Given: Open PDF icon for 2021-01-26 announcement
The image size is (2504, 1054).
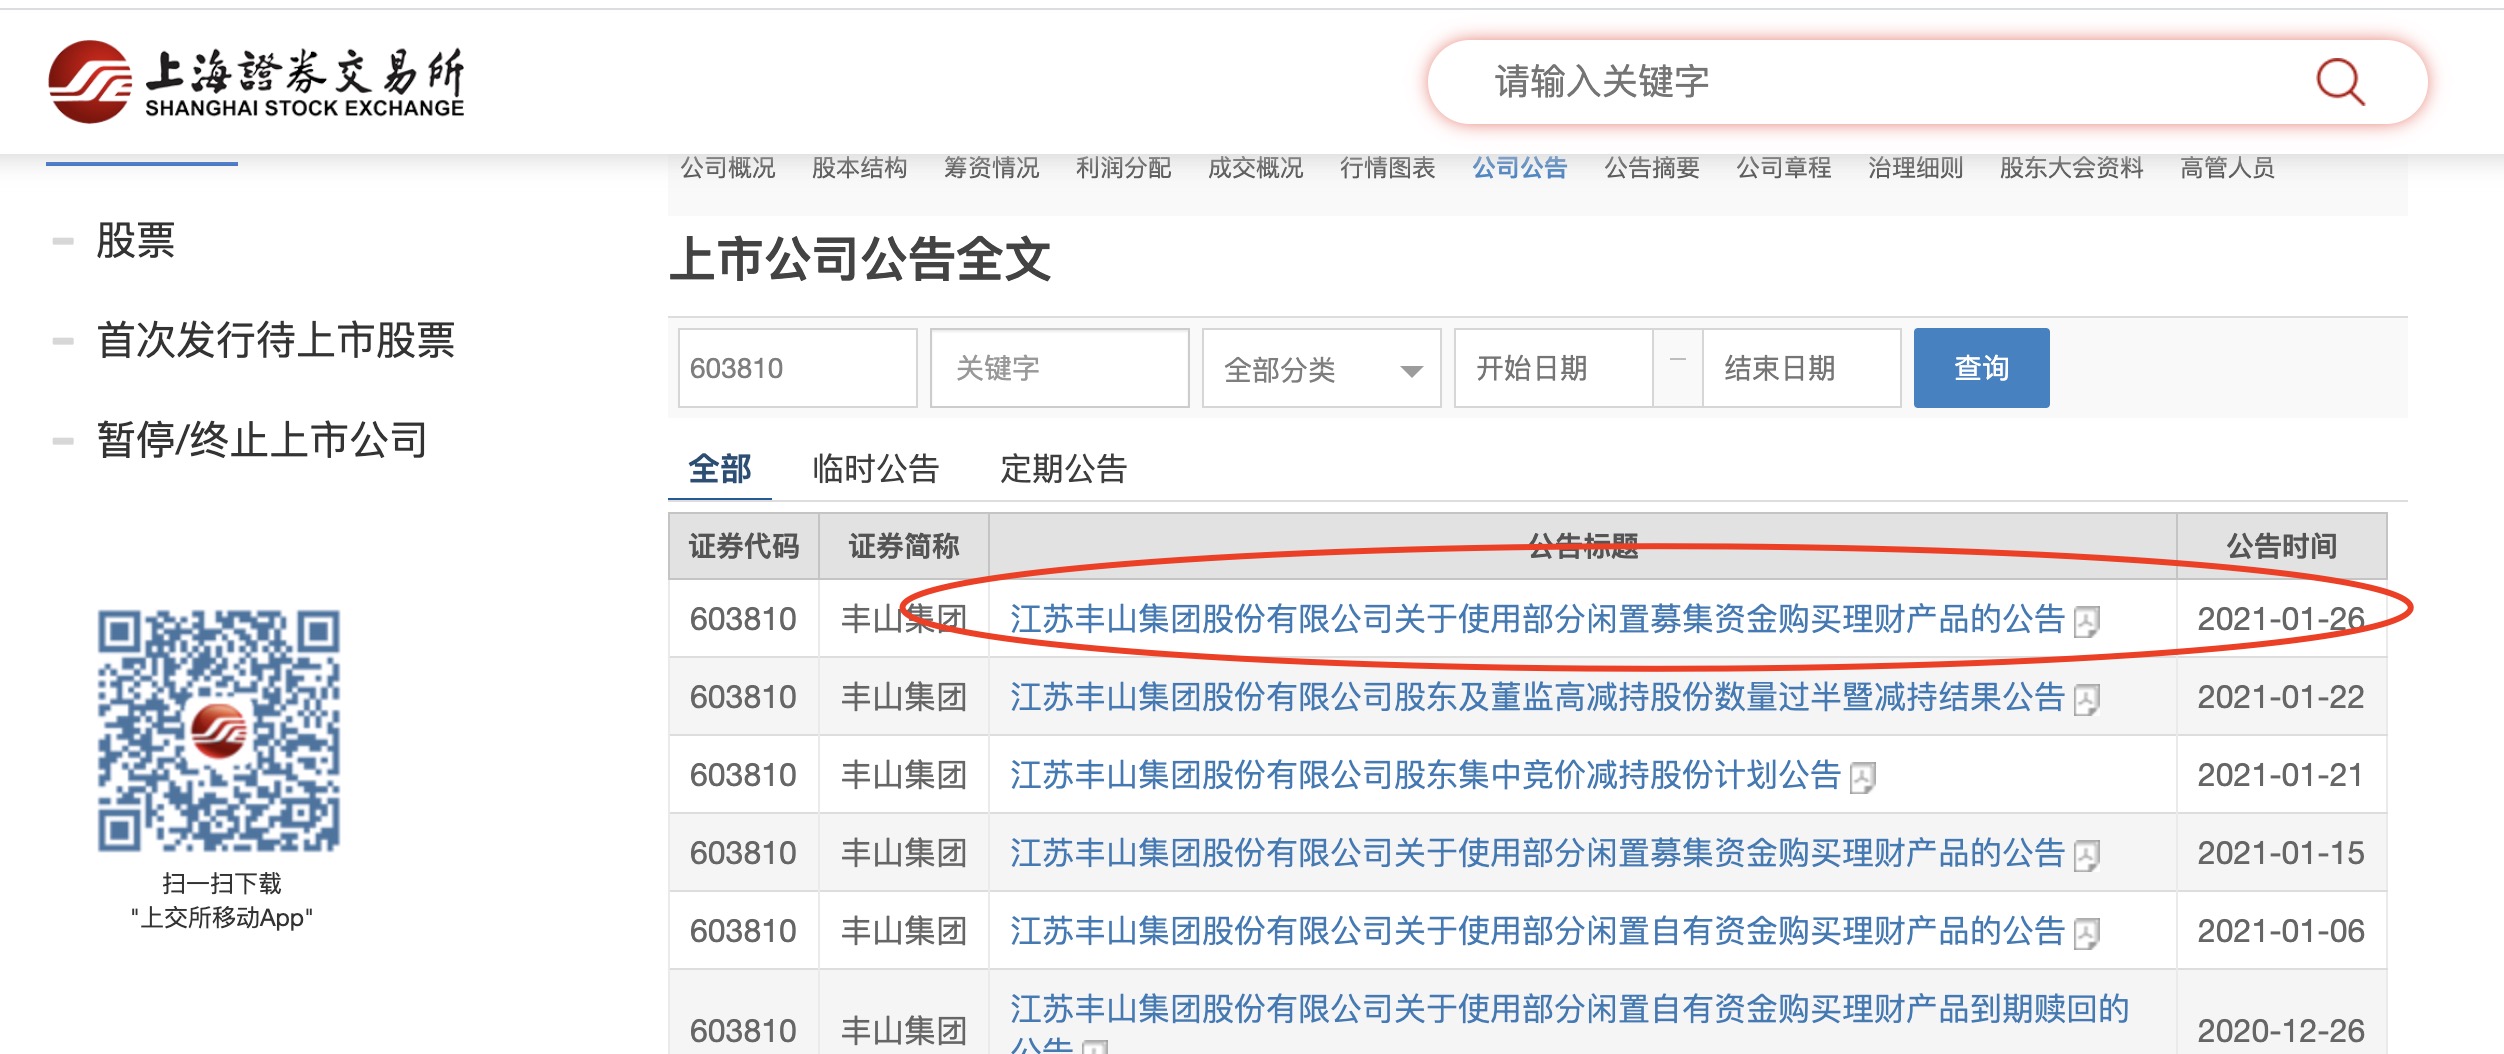Looking at the screenshot, I should point(2086,622).
